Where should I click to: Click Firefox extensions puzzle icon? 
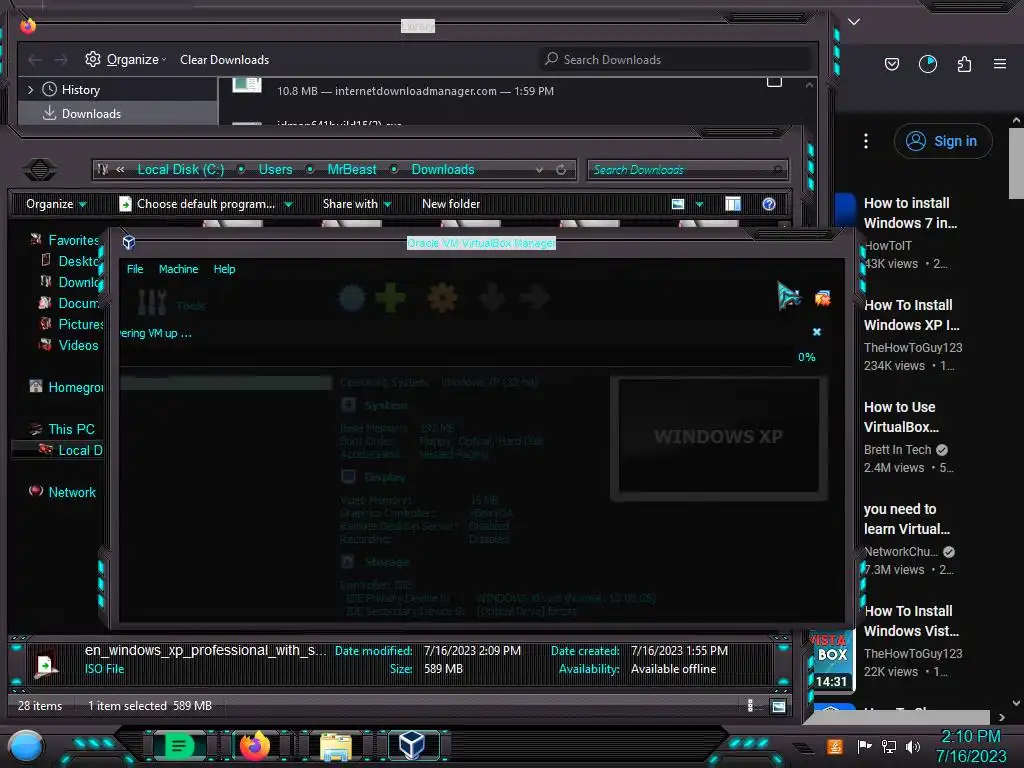[x=964, y=63]
